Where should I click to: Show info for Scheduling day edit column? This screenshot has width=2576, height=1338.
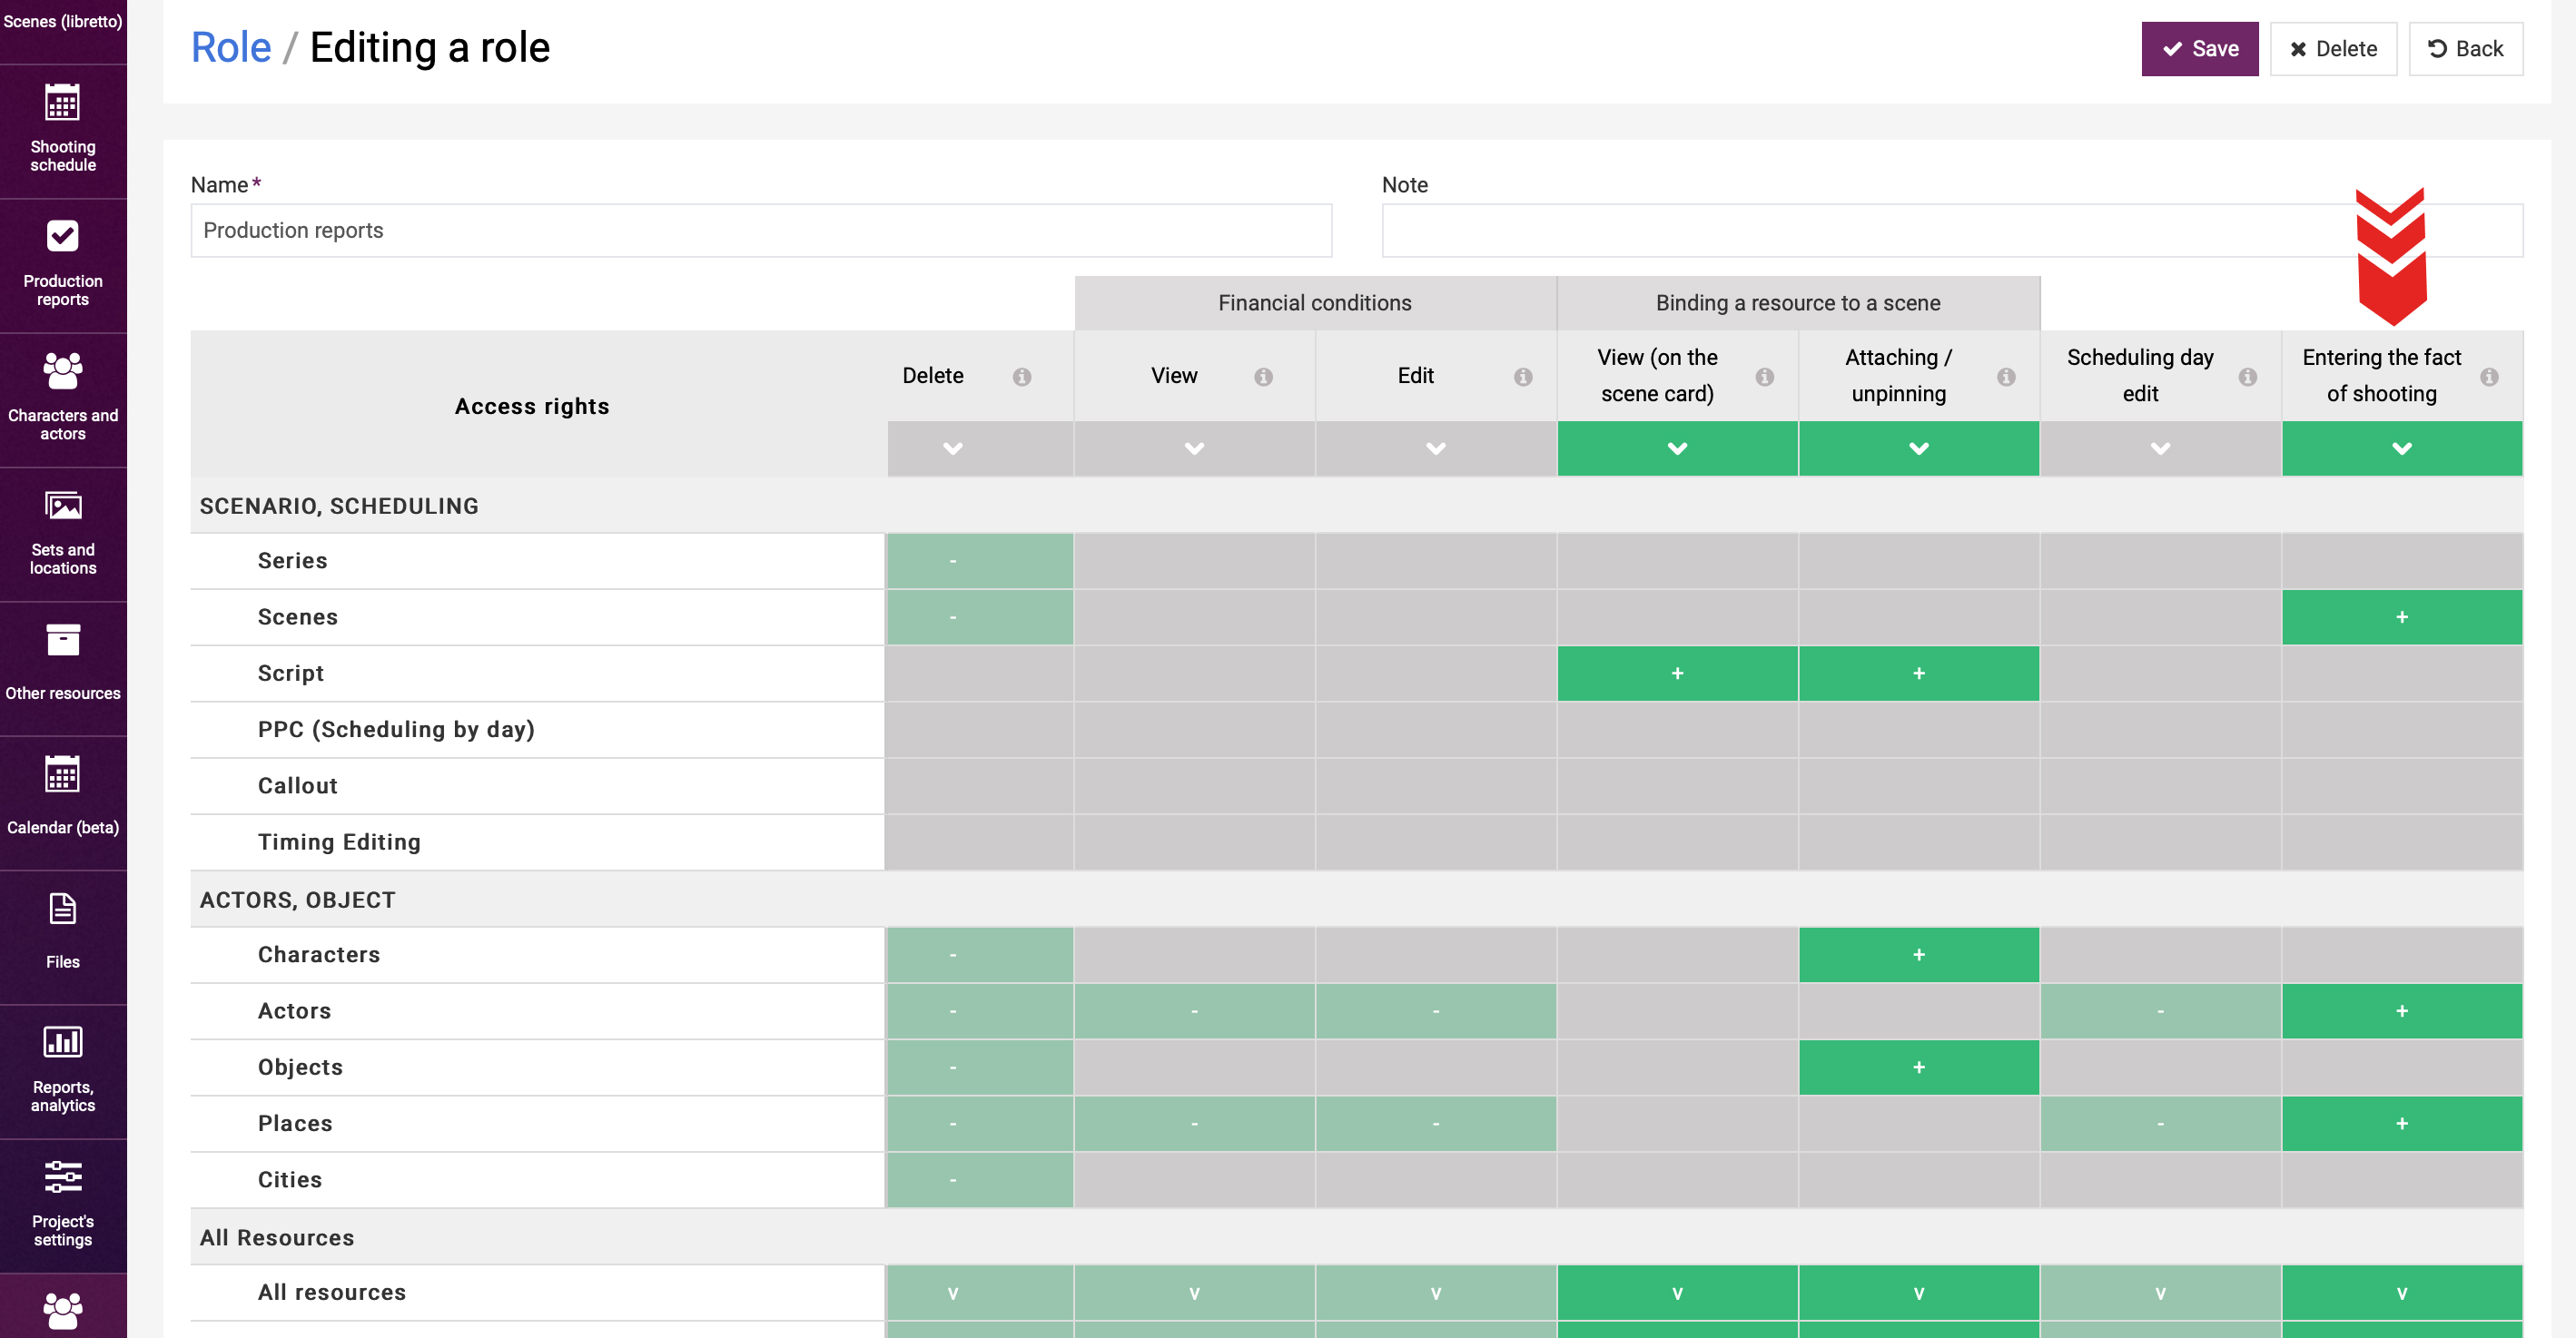(2247, 377)
